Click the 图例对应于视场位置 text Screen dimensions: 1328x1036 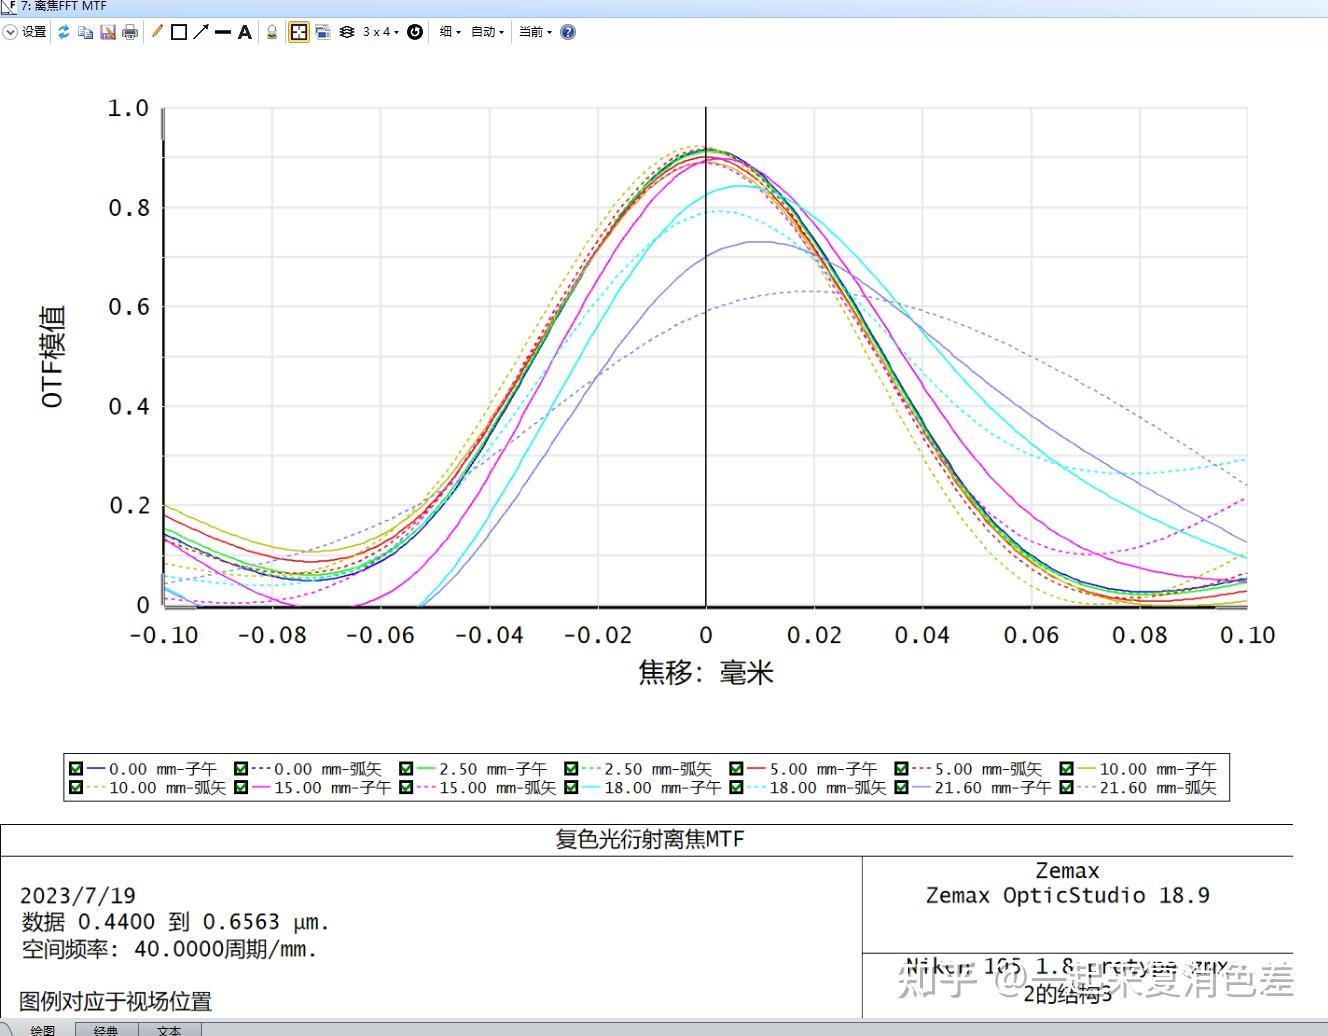(x=116, y=1001)
